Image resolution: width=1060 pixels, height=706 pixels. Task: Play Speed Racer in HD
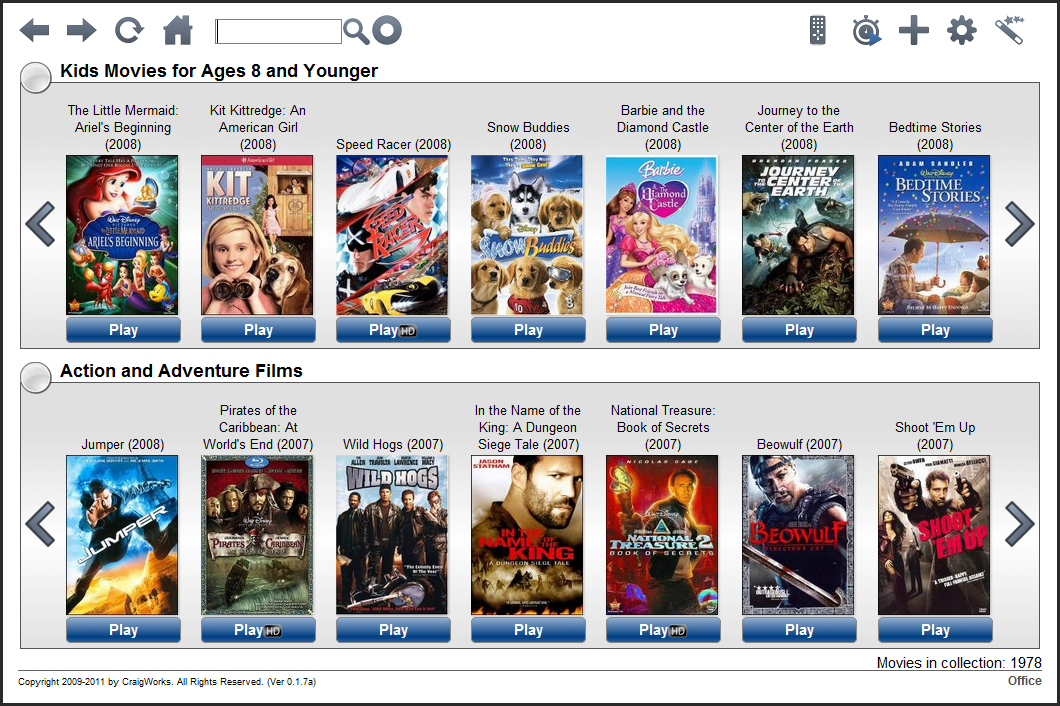[x=393, y=330]
